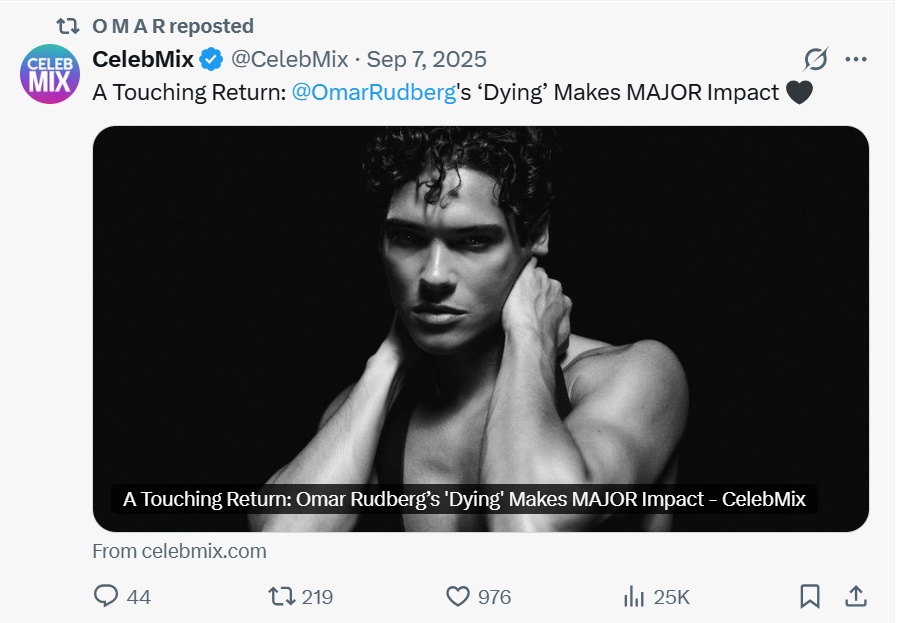This screenshot has height=623, width=898.
Task: Click the CelebMix display name
Action: point(143,59)
